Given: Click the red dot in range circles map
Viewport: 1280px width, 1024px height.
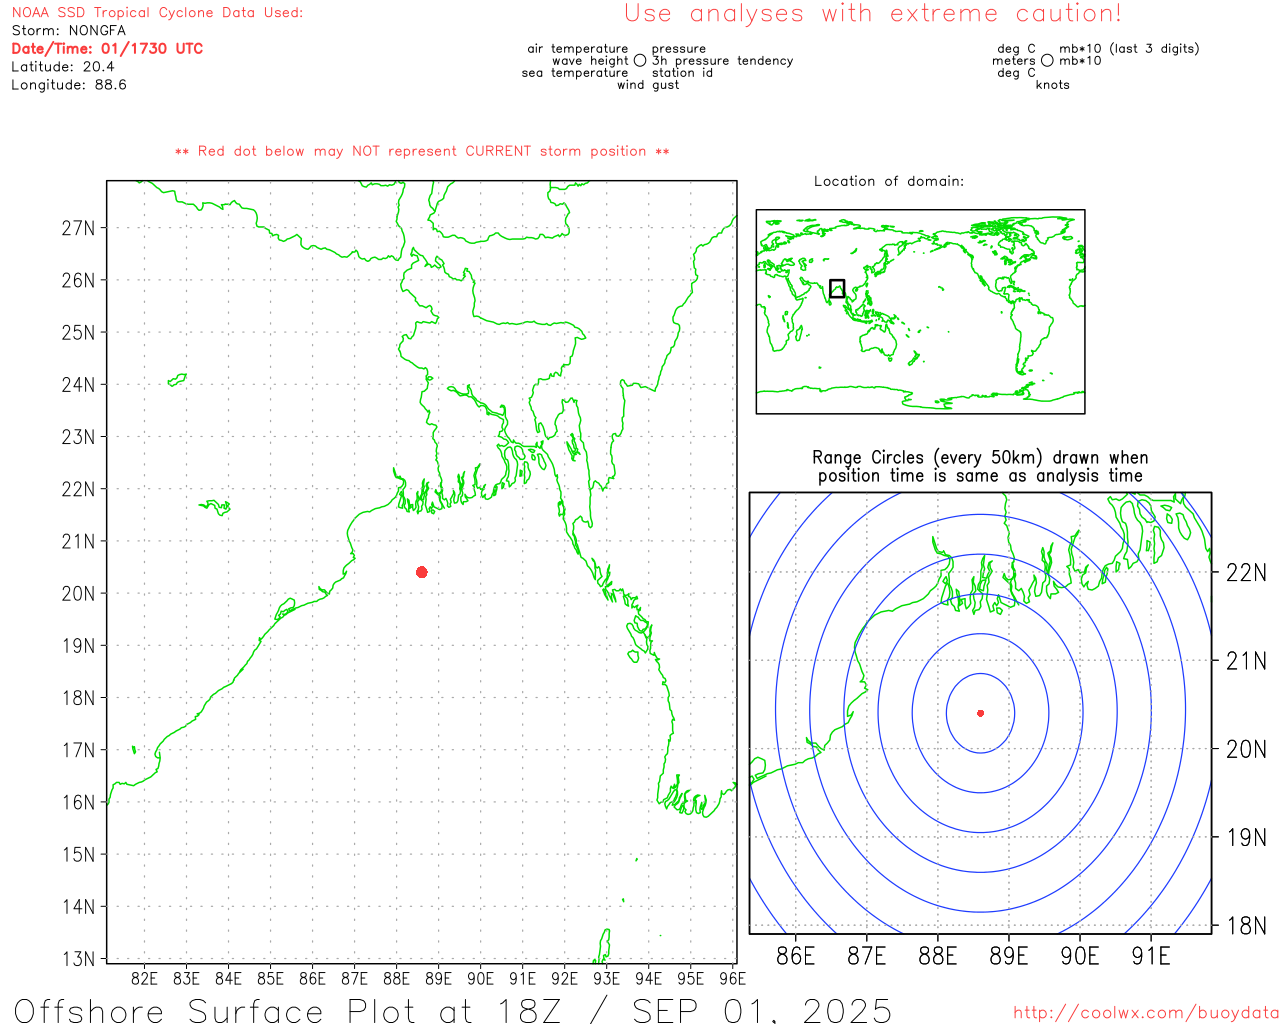Looking at the screenshot, I should click(x=981, y=713).
